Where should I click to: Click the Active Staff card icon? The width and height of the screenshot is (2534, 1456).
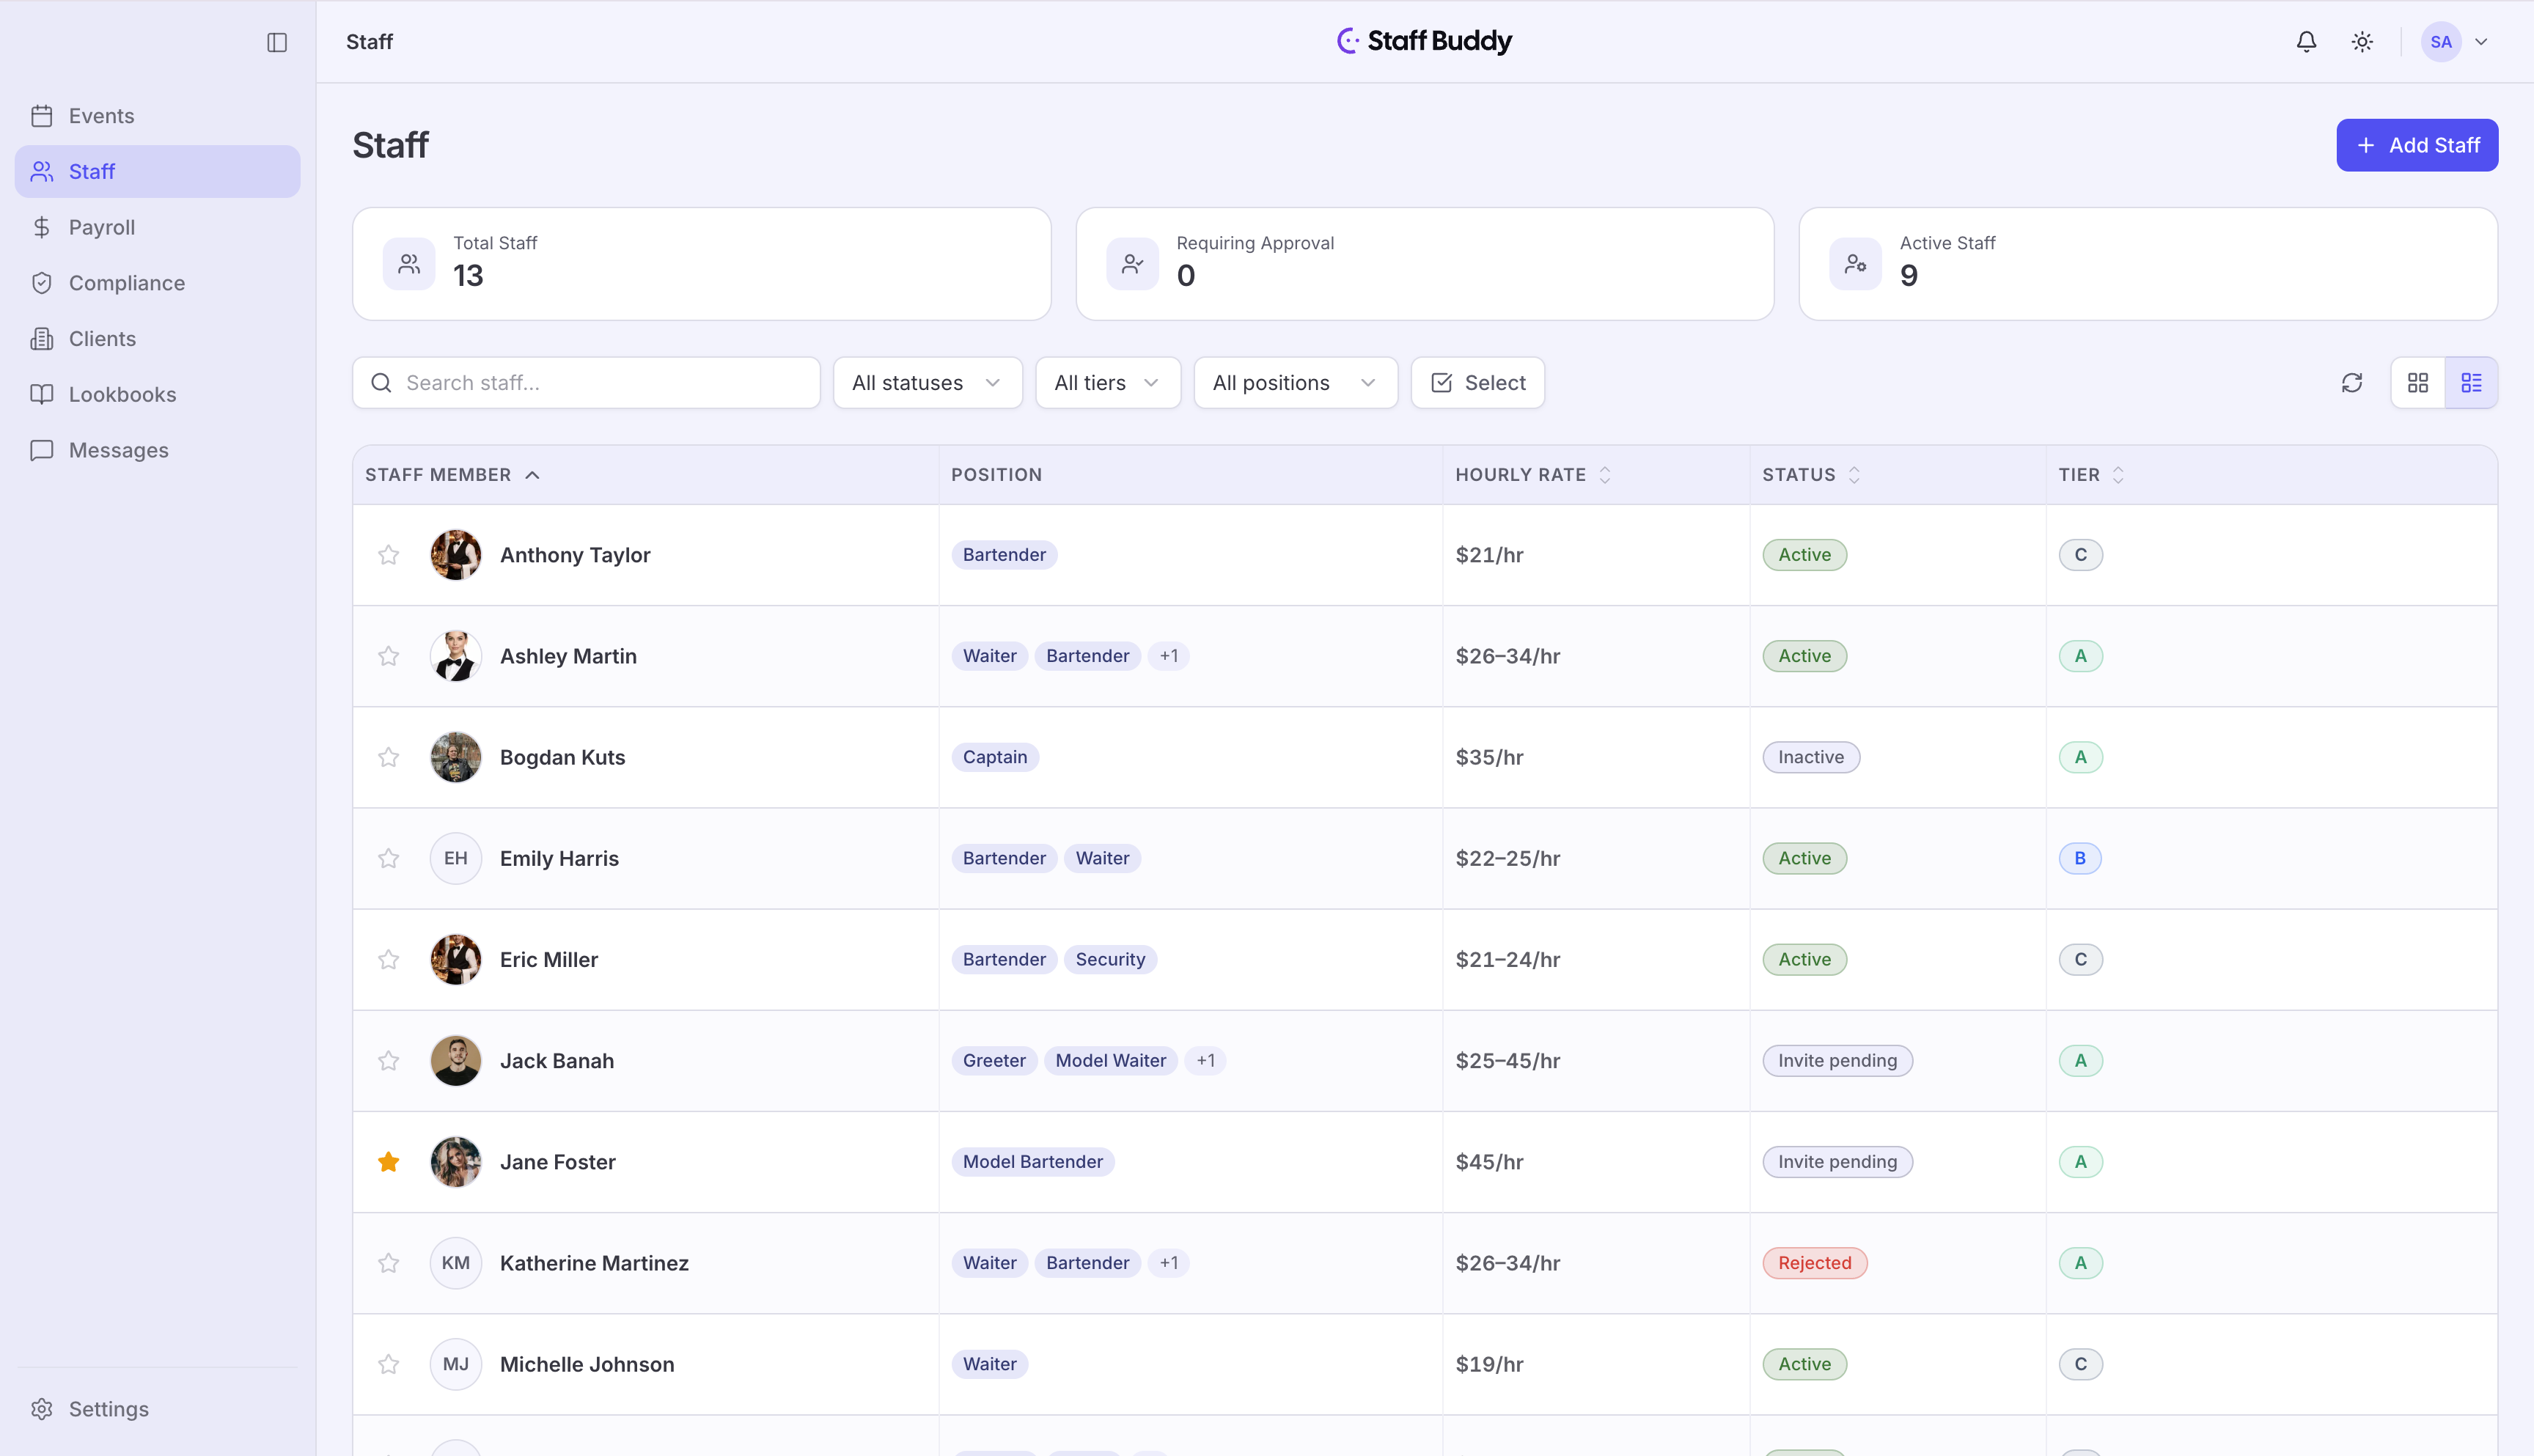[x=1855, y=264]
